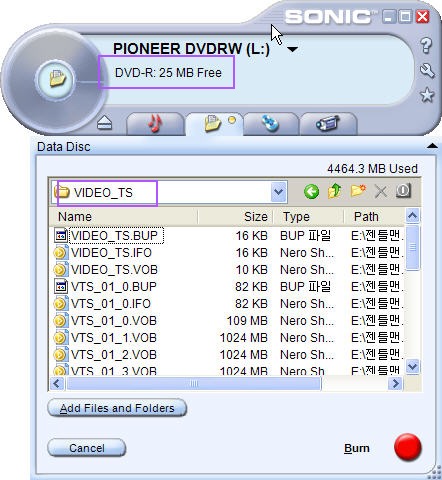Click the Cancel button

click(x=87, y=448)
